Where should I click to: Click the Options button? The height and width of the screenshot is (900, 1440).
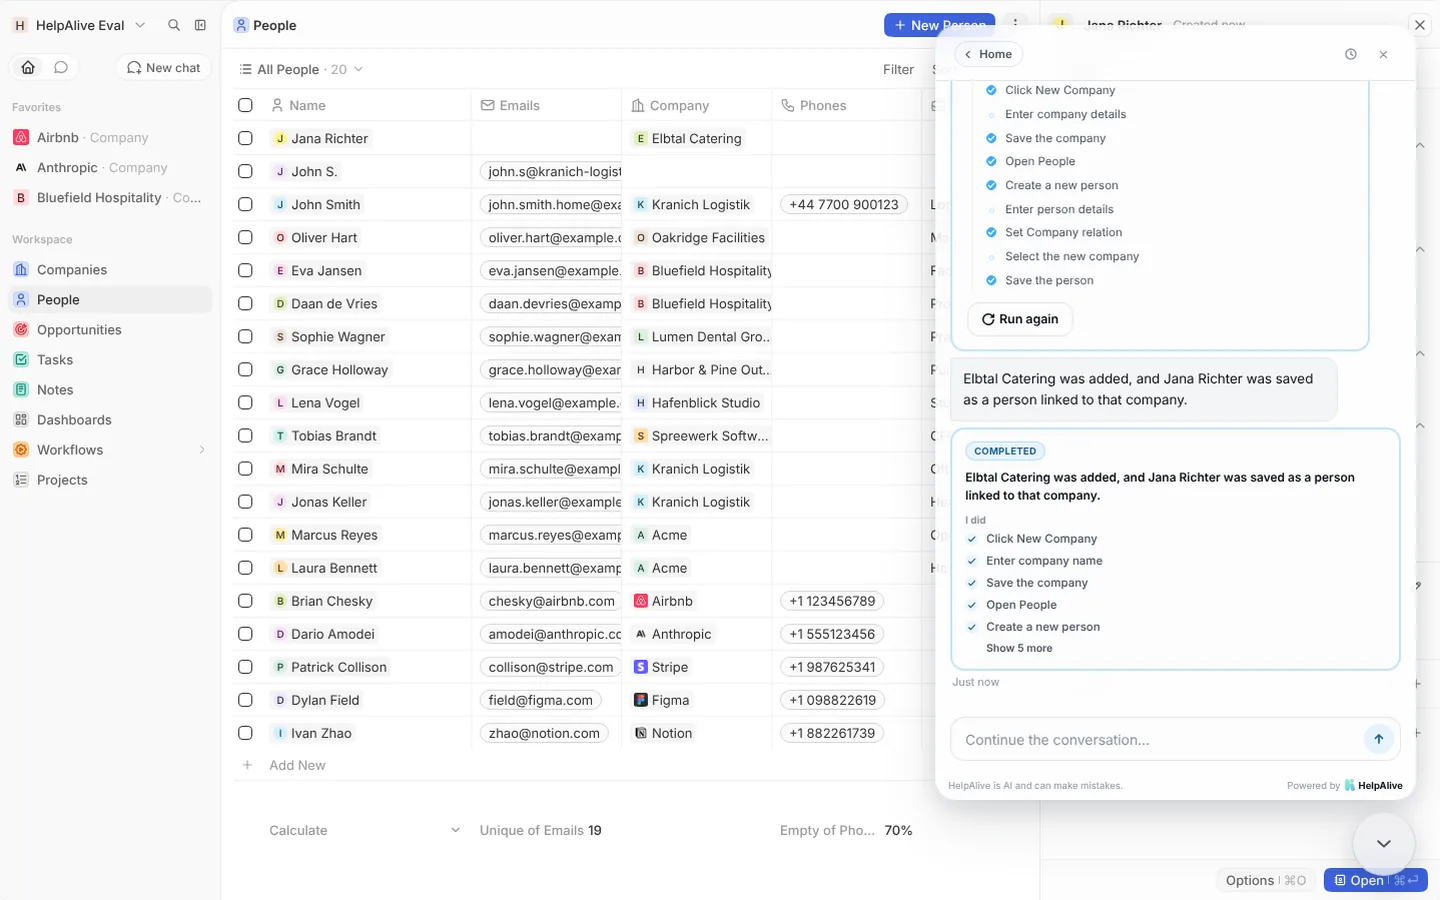[1265, 880]
